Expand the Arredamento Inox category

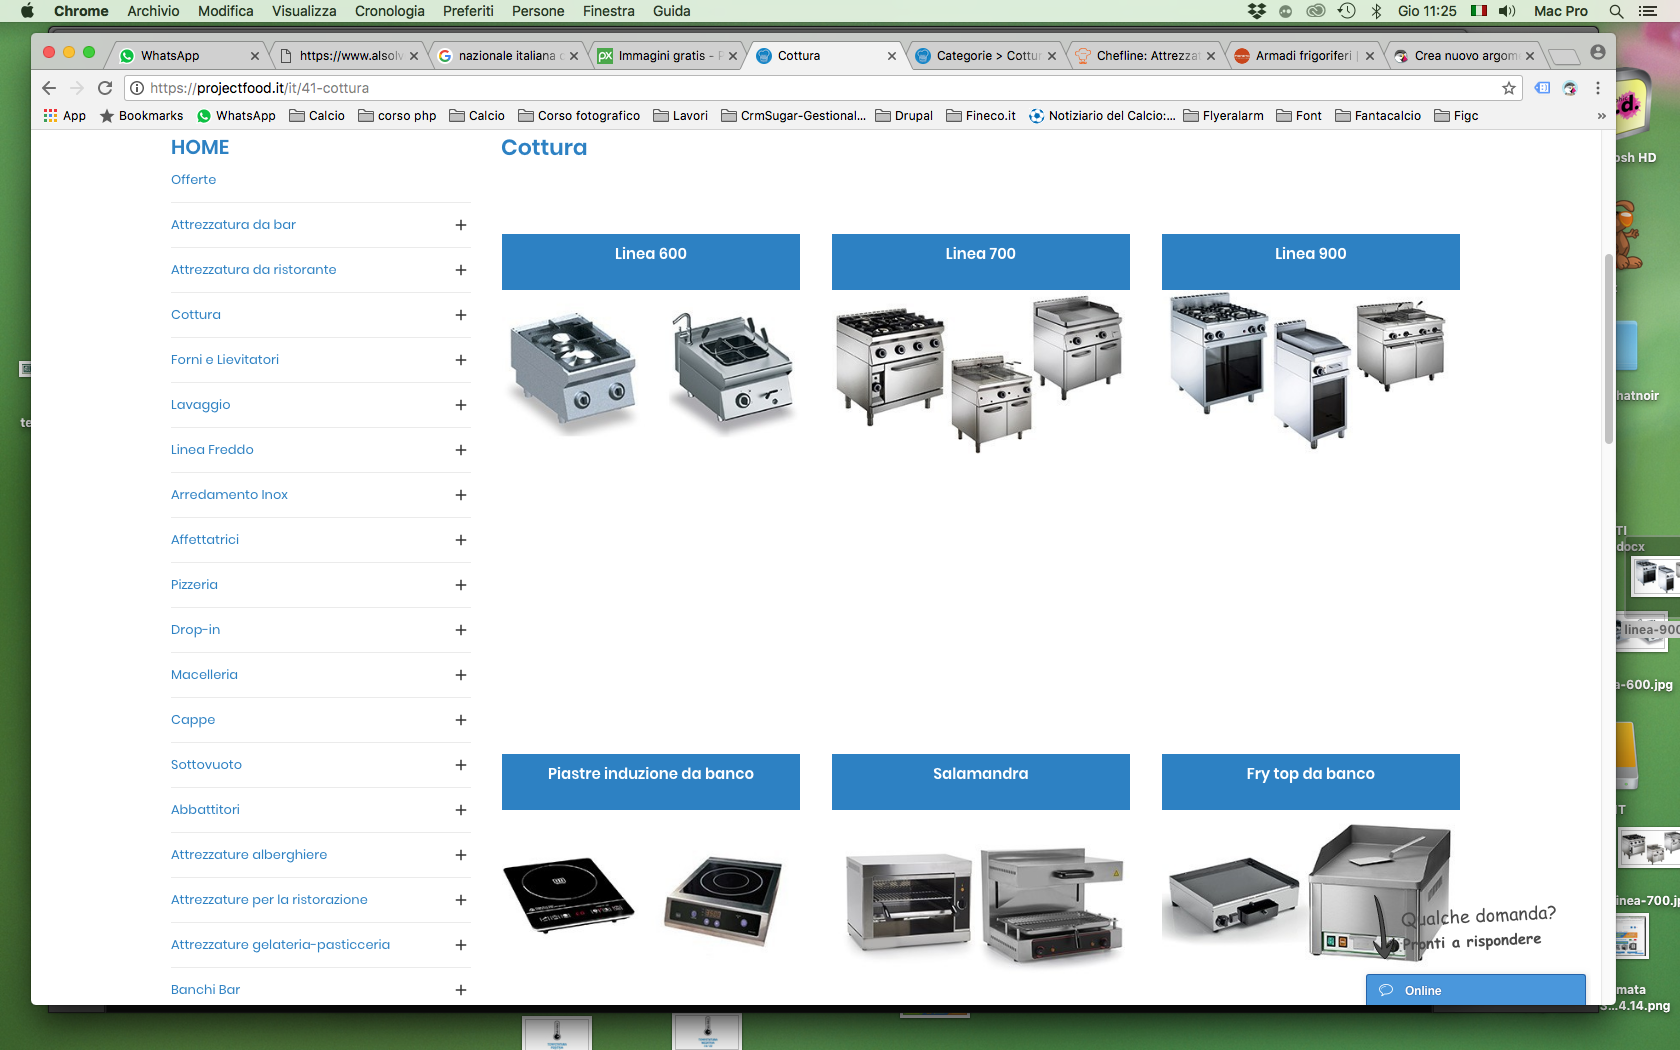point(461,495)
